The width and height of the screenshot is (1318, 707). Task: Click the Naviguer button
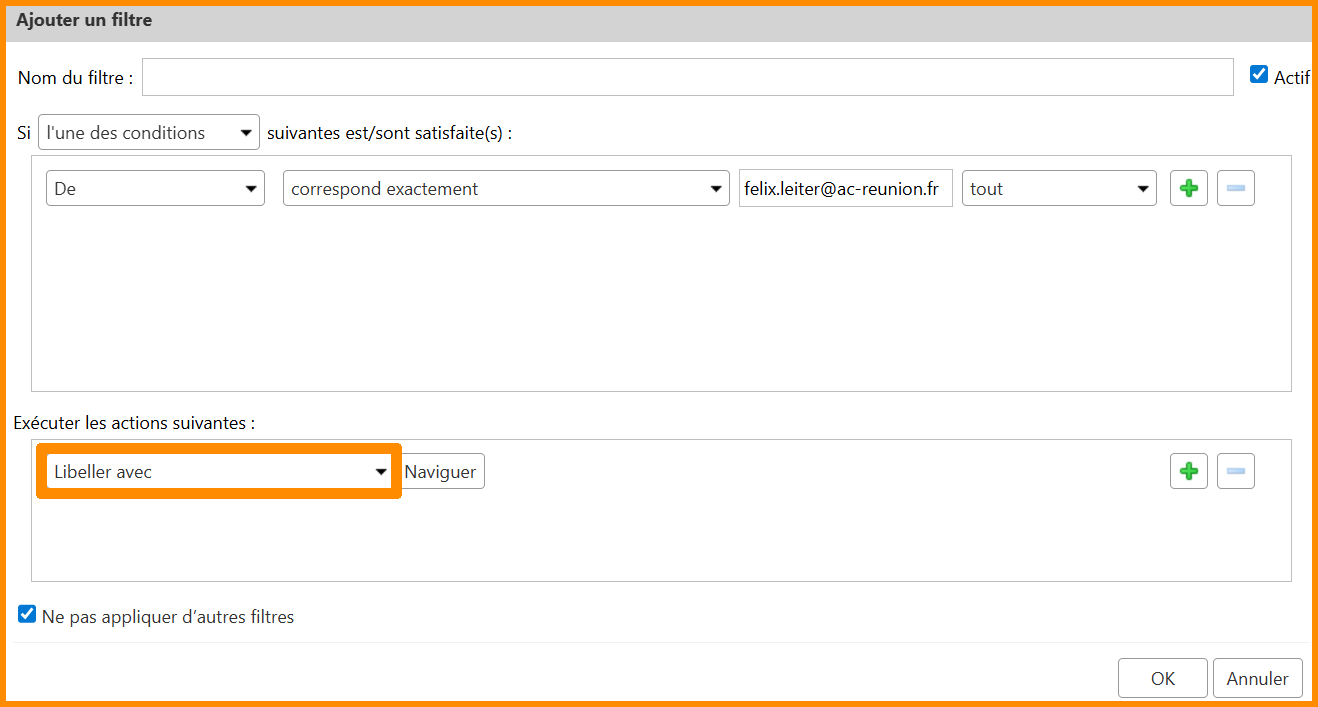click(440, 472)
